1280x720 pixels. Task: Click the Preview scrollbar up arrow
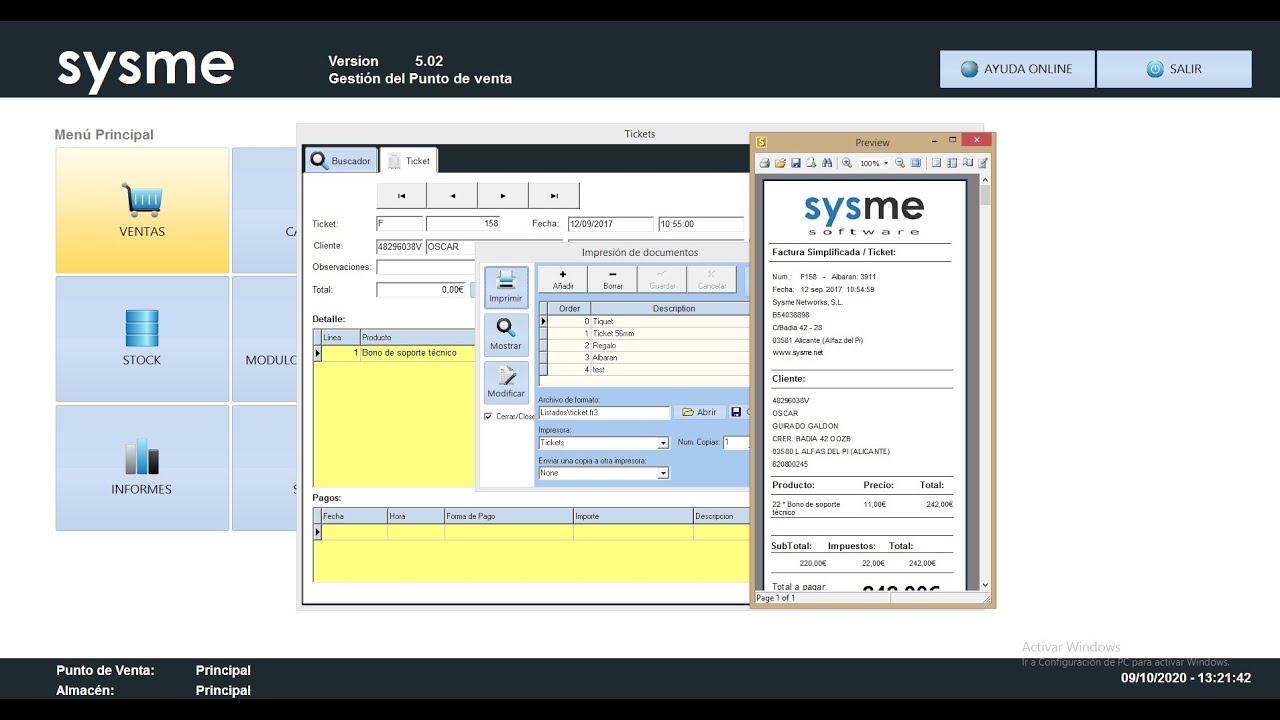(x=985, y=180)
